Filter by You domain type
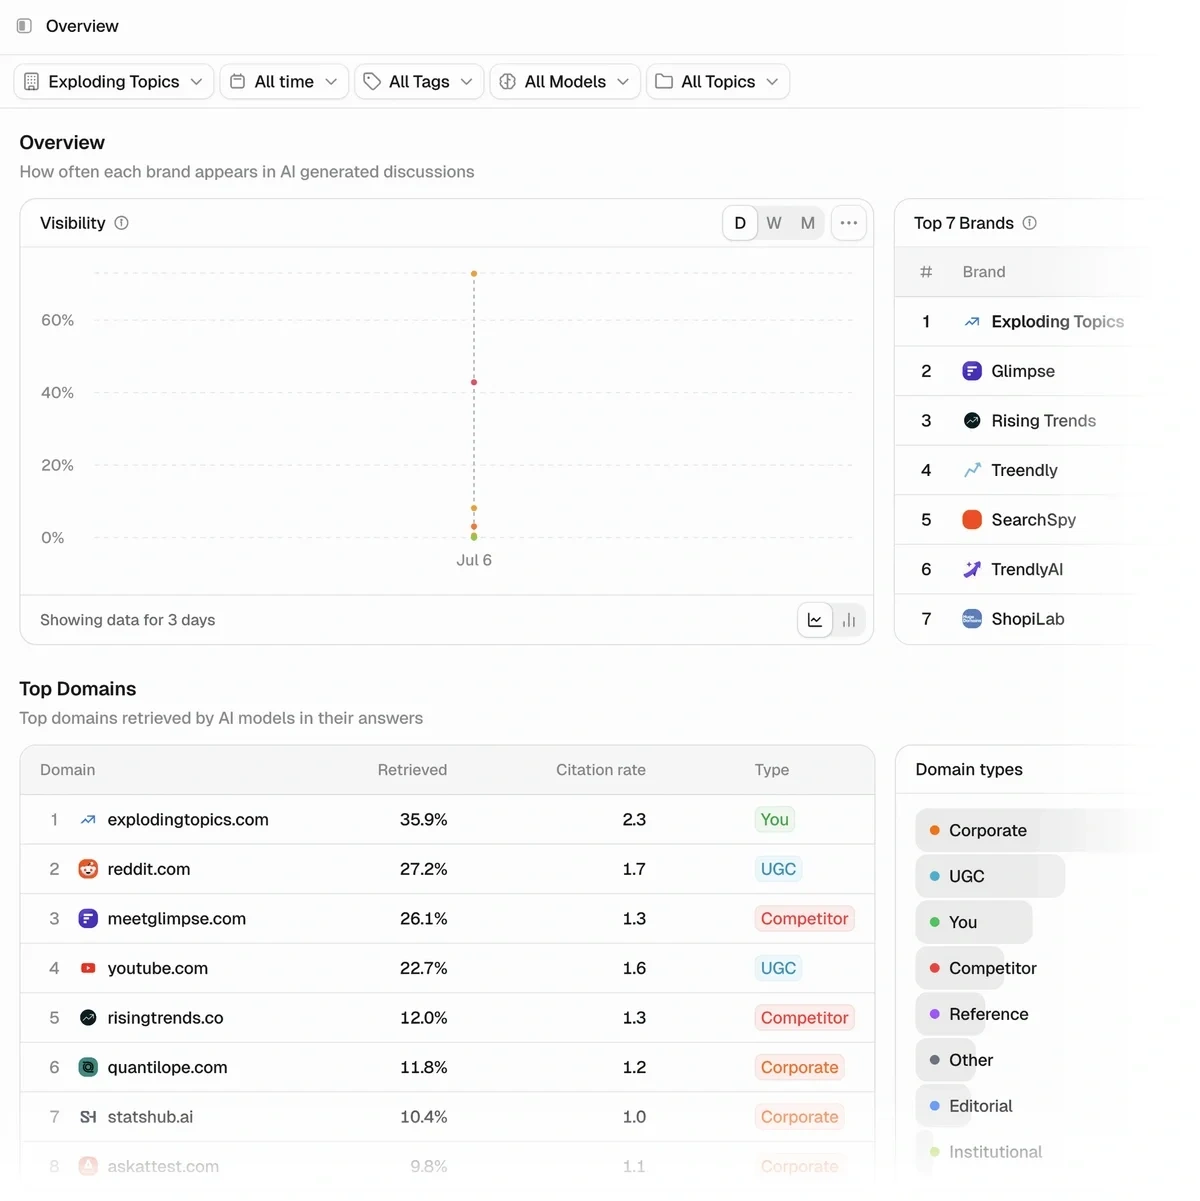The height and width of the screenshot is (1201, 1200). 974,923
